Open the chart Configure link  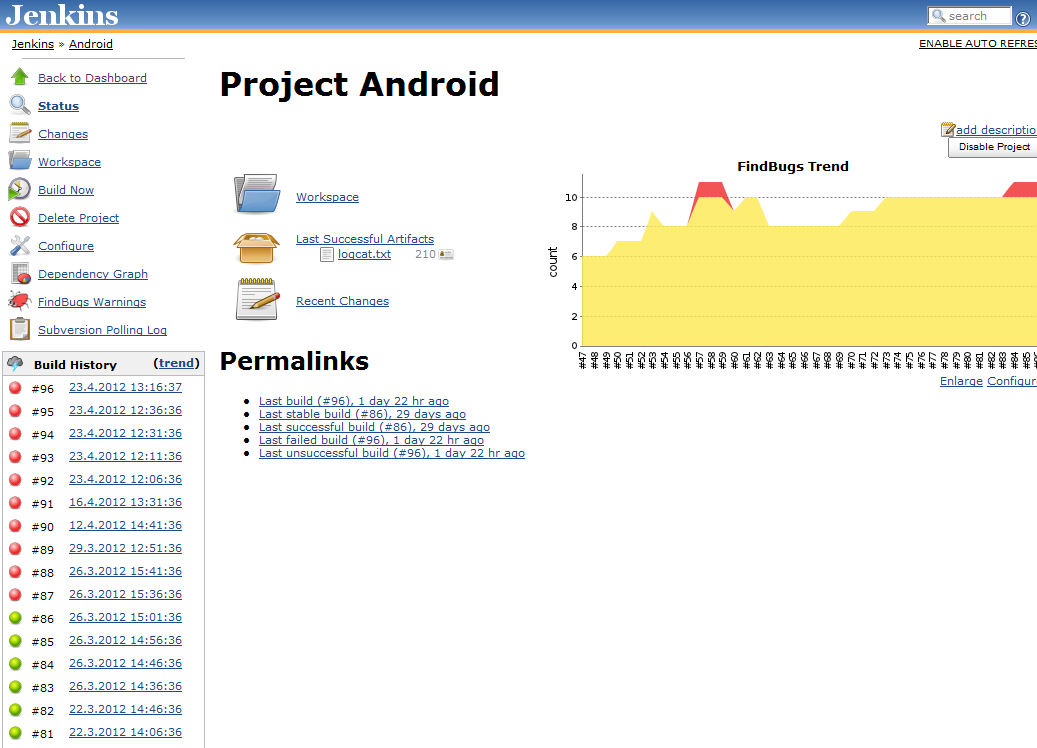tap(1012, 381)
